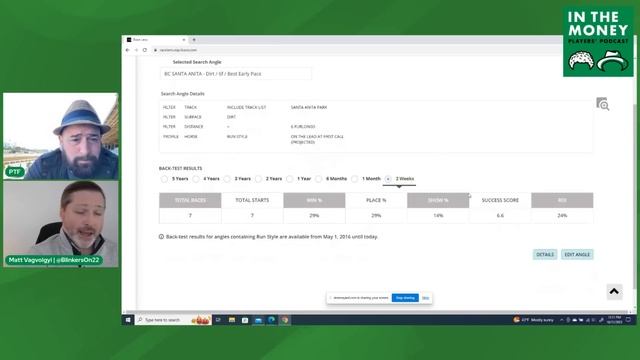Click the SHOW % column header

pyautogui.click(x=438, y=200)
